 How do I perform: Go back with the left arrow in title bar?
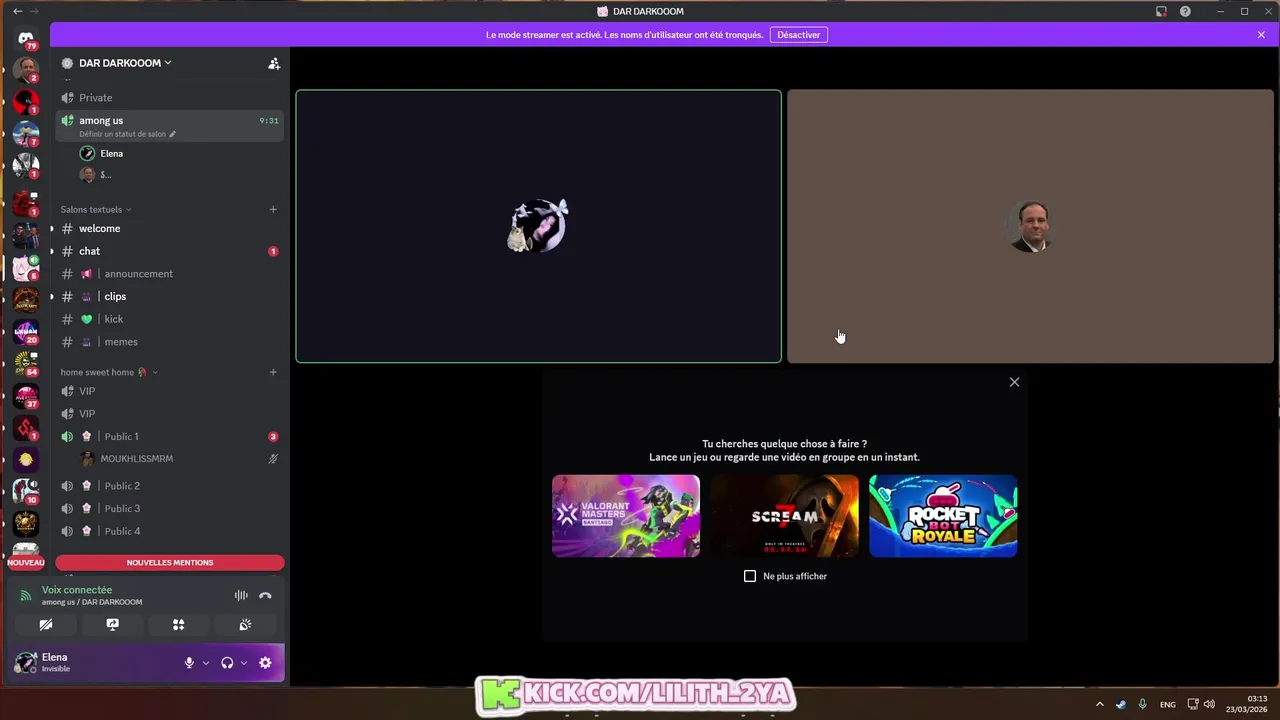[17, 11]
